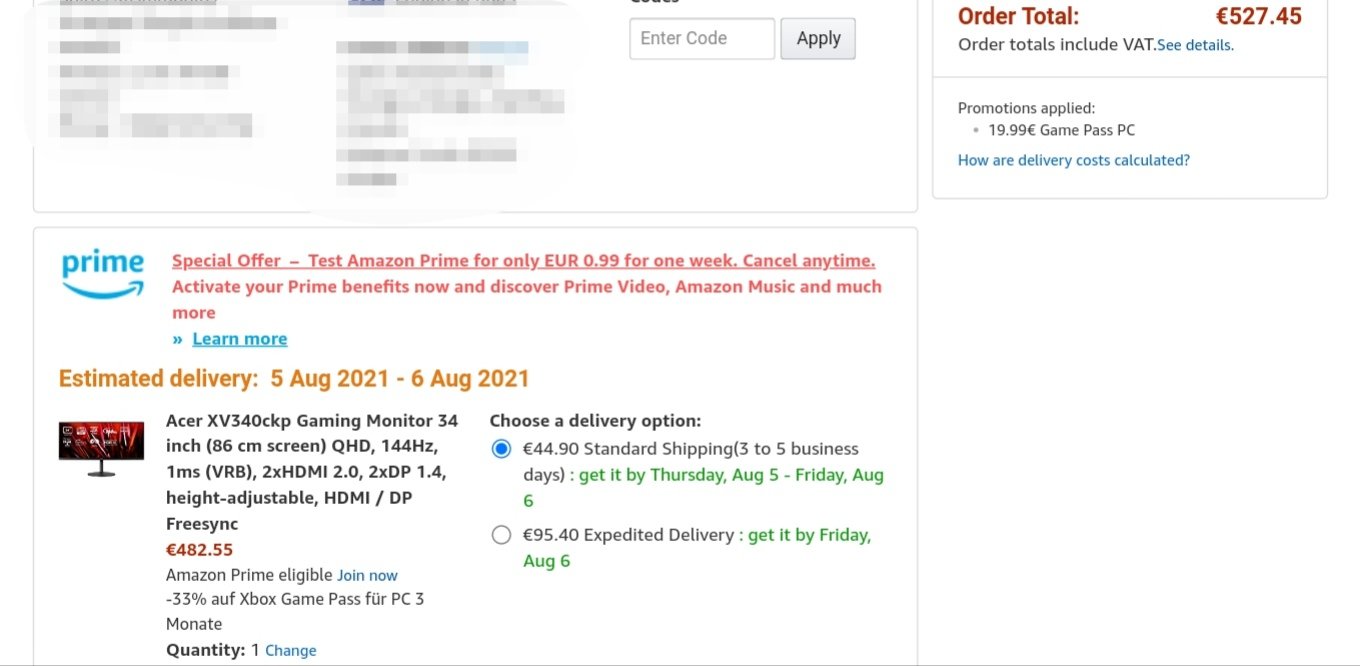Click the Prime logo icon

pyautogui.click(x=103, y=274)
